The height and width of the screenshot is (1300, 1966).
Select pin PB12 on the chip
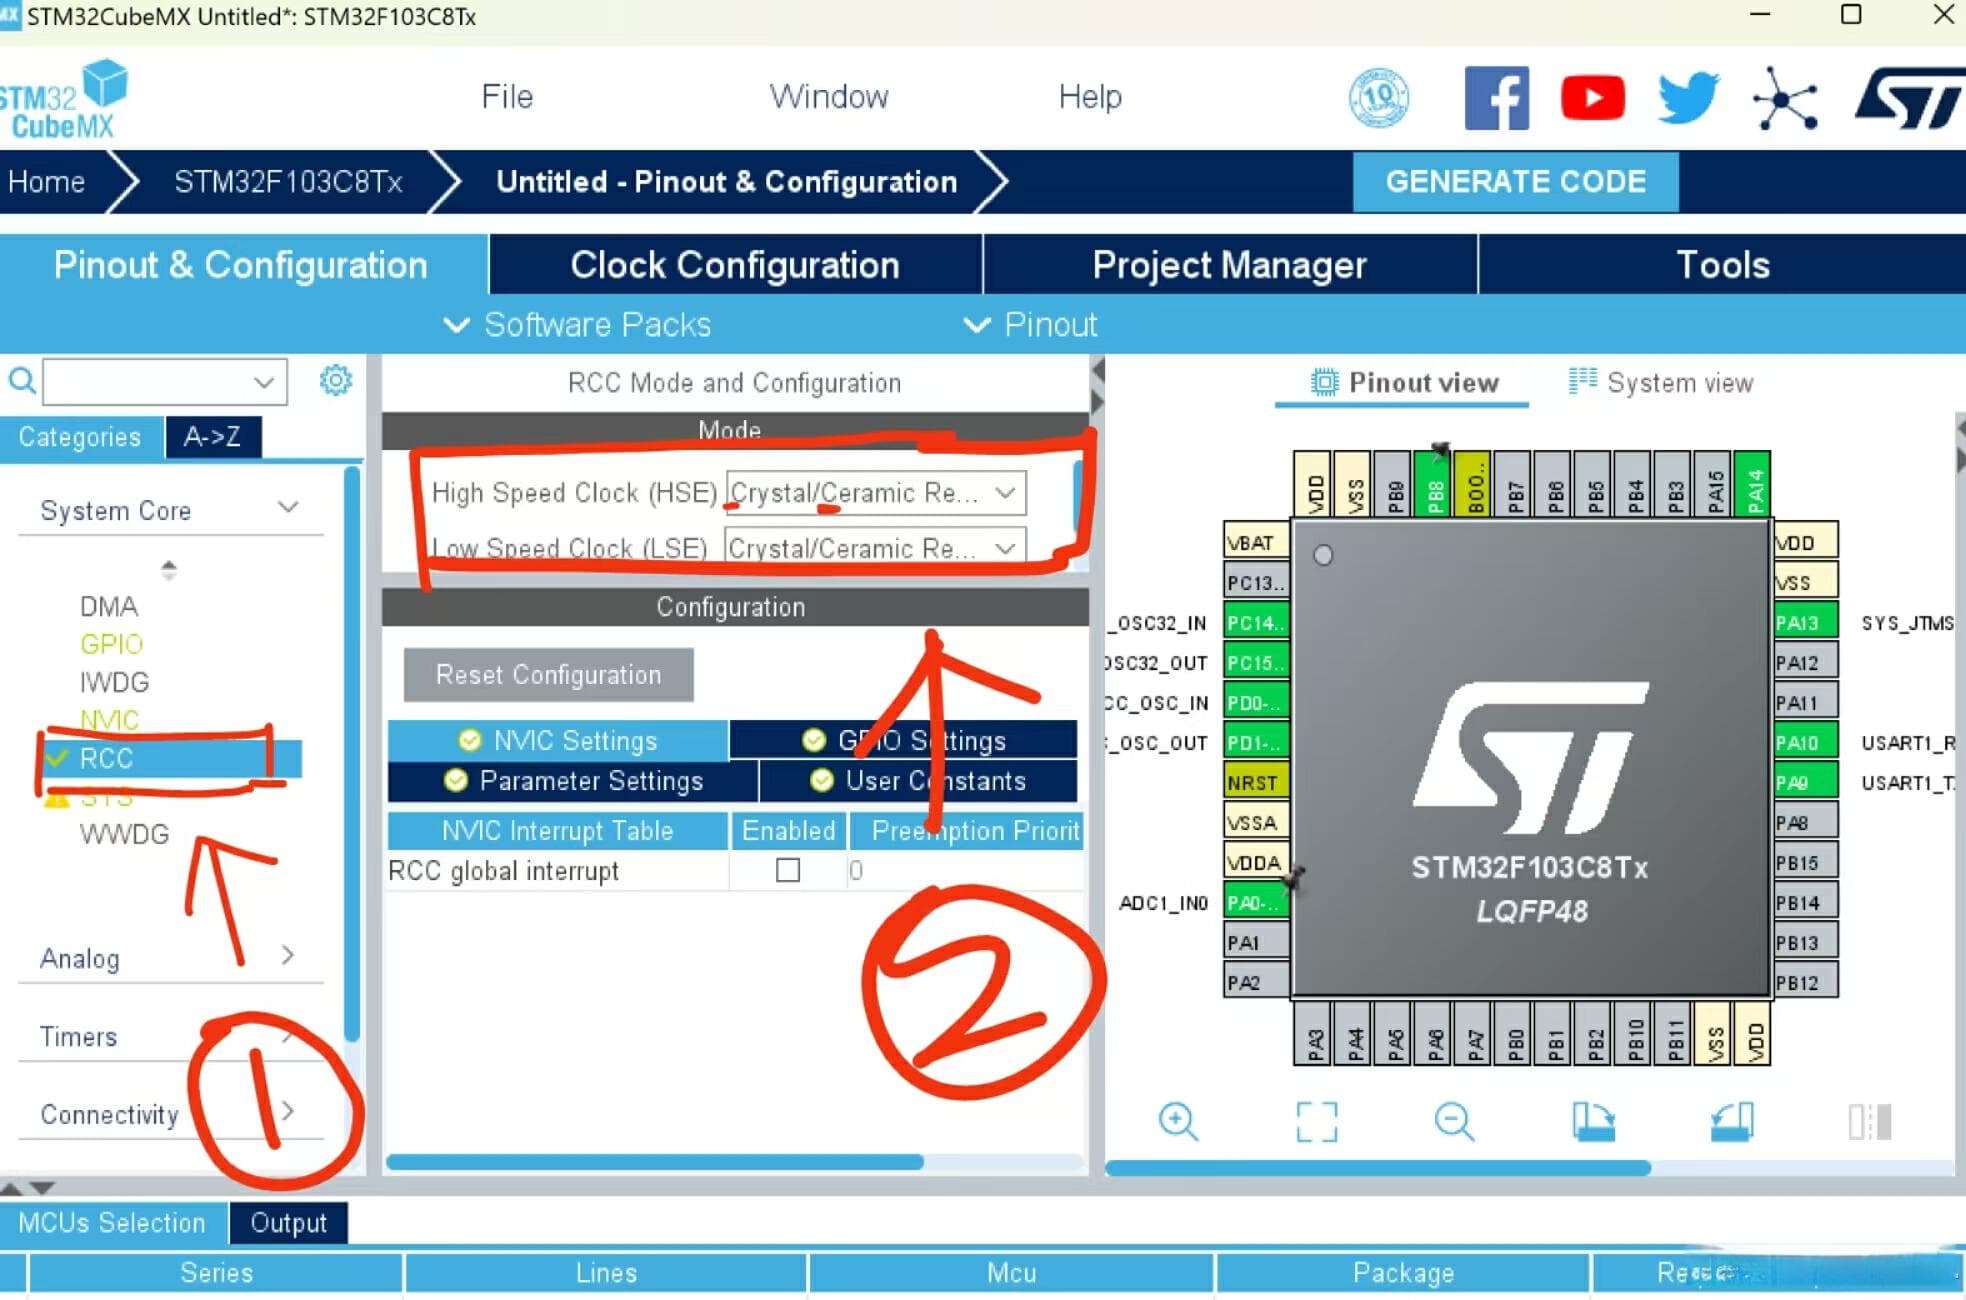1805,982
